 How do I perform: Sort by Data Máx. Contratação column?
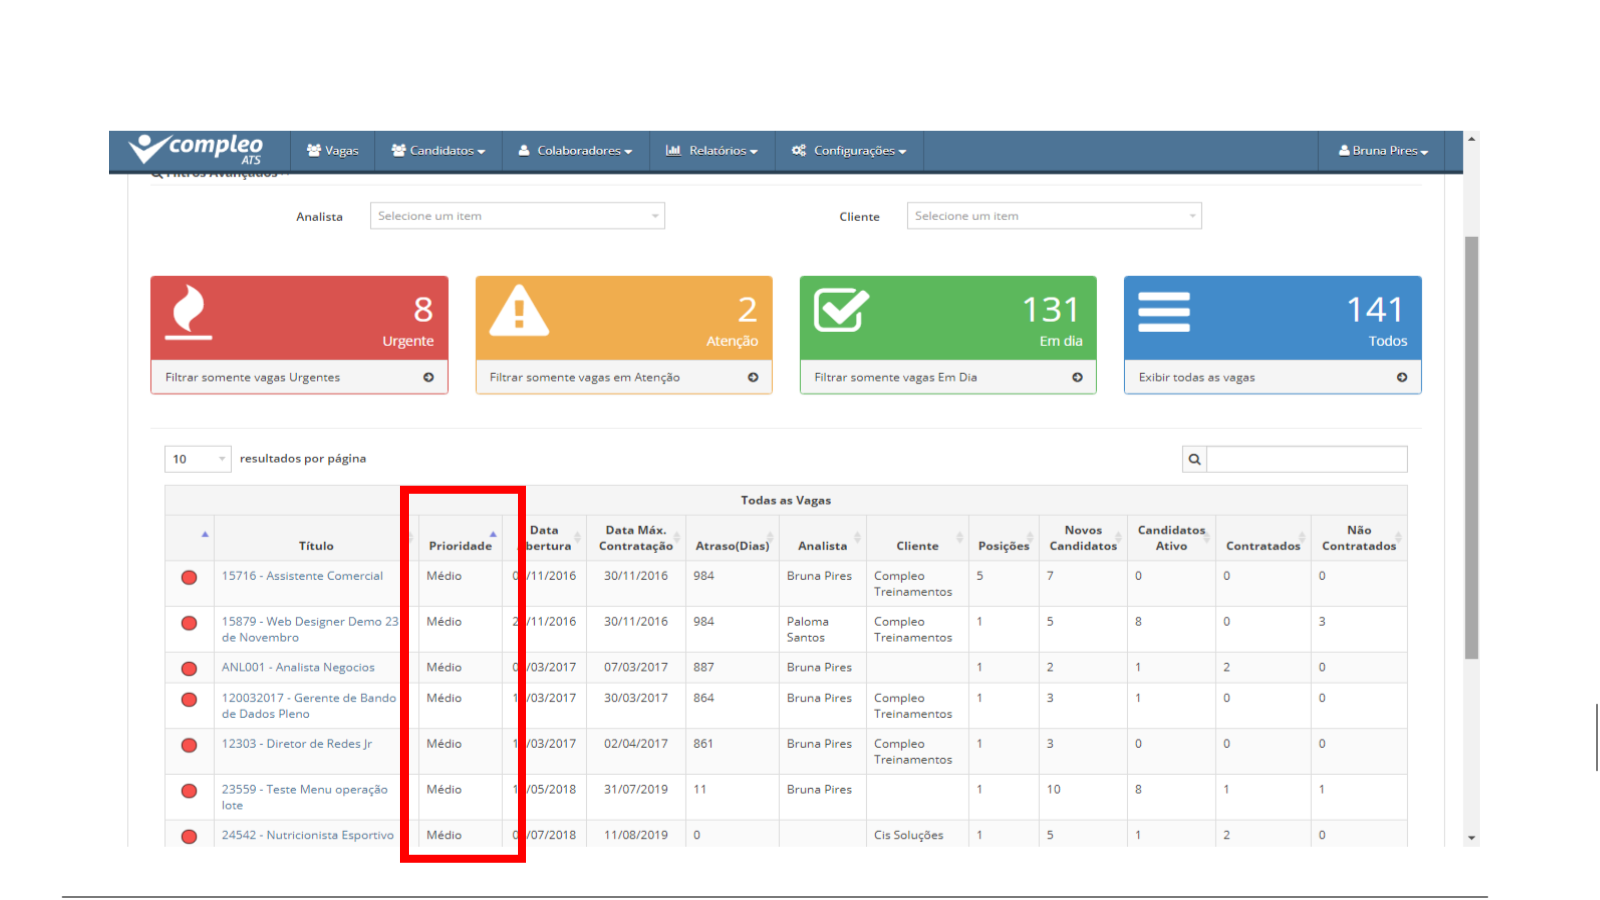point(636,538)
